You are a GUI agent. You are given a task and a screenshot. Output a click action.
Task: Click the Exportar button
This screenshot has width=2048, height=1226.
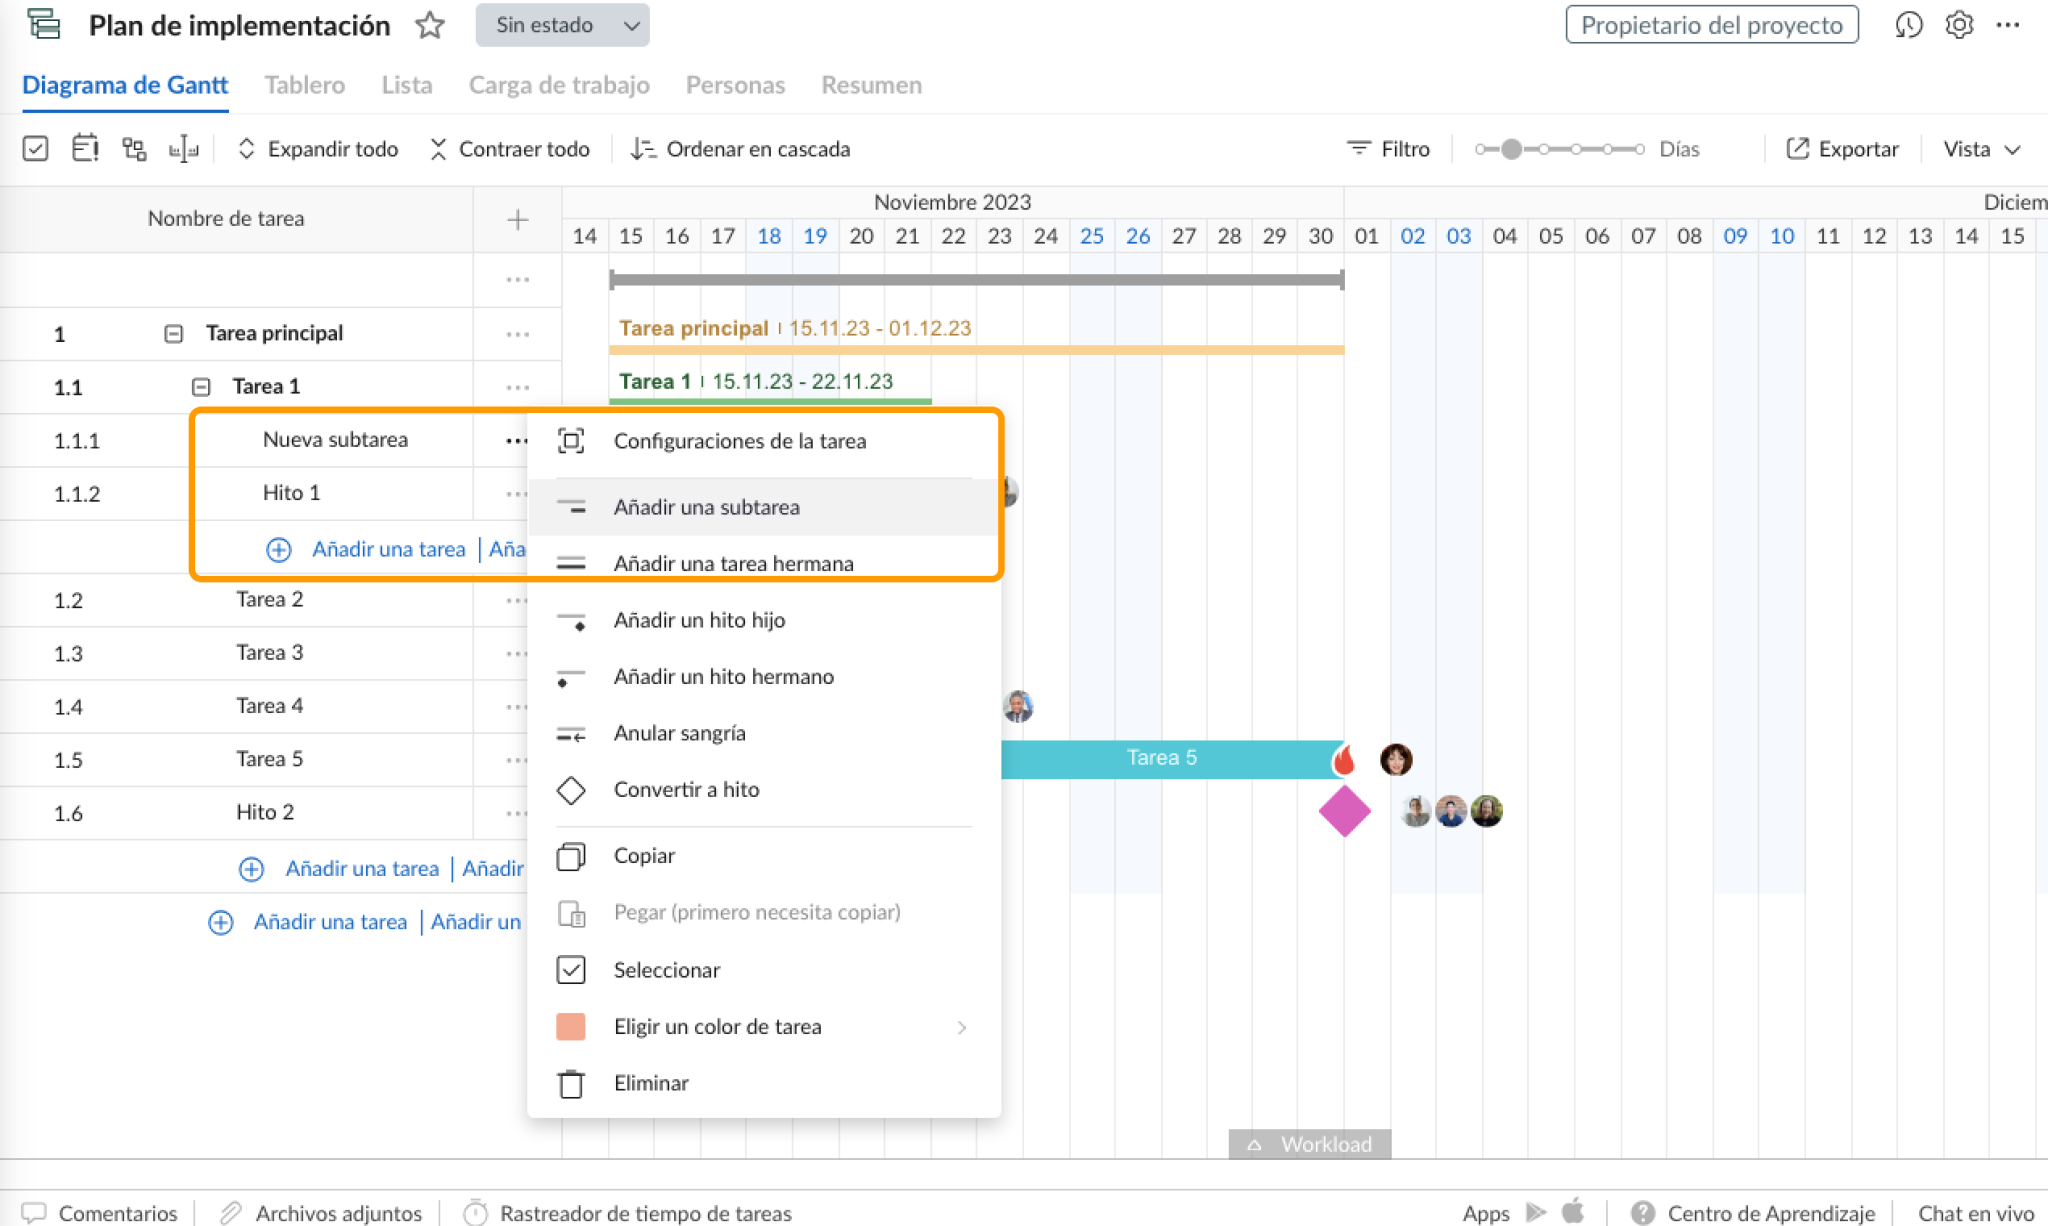[1842, 149]
